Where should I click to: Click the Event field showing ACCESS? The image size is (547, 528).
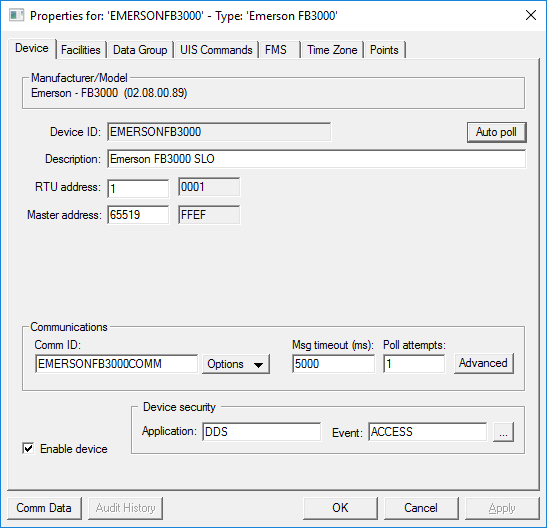click(x=427, y=432)
